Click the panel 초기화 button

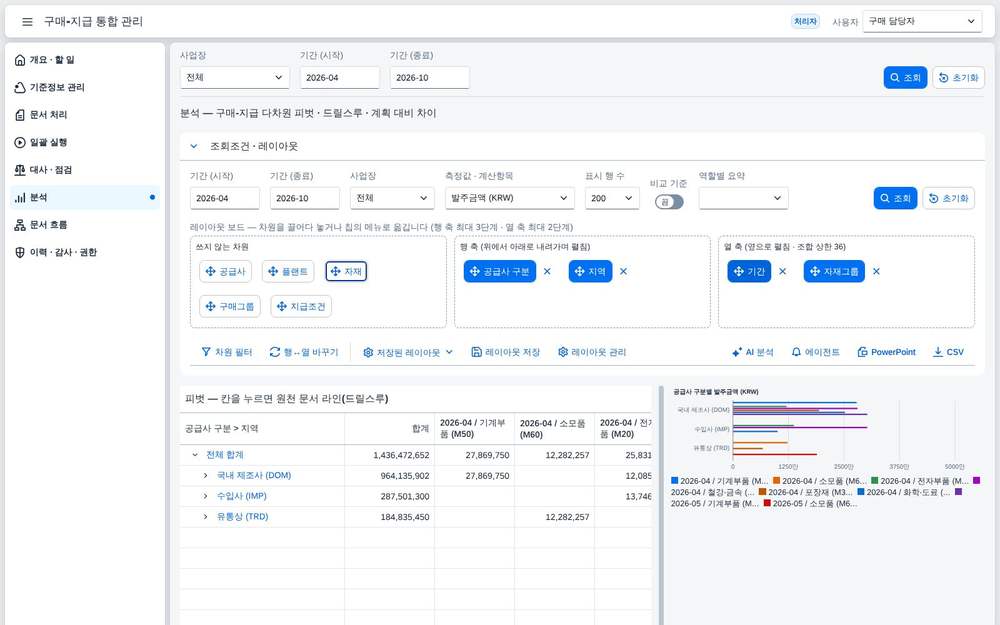[948, 198]
